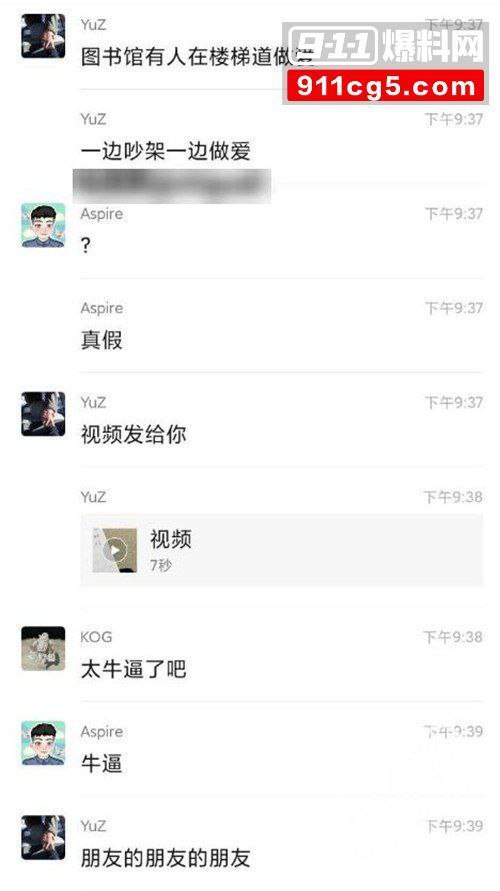Open the video thumbnail preview image
500x891 pixels.
tap(115, 550)
